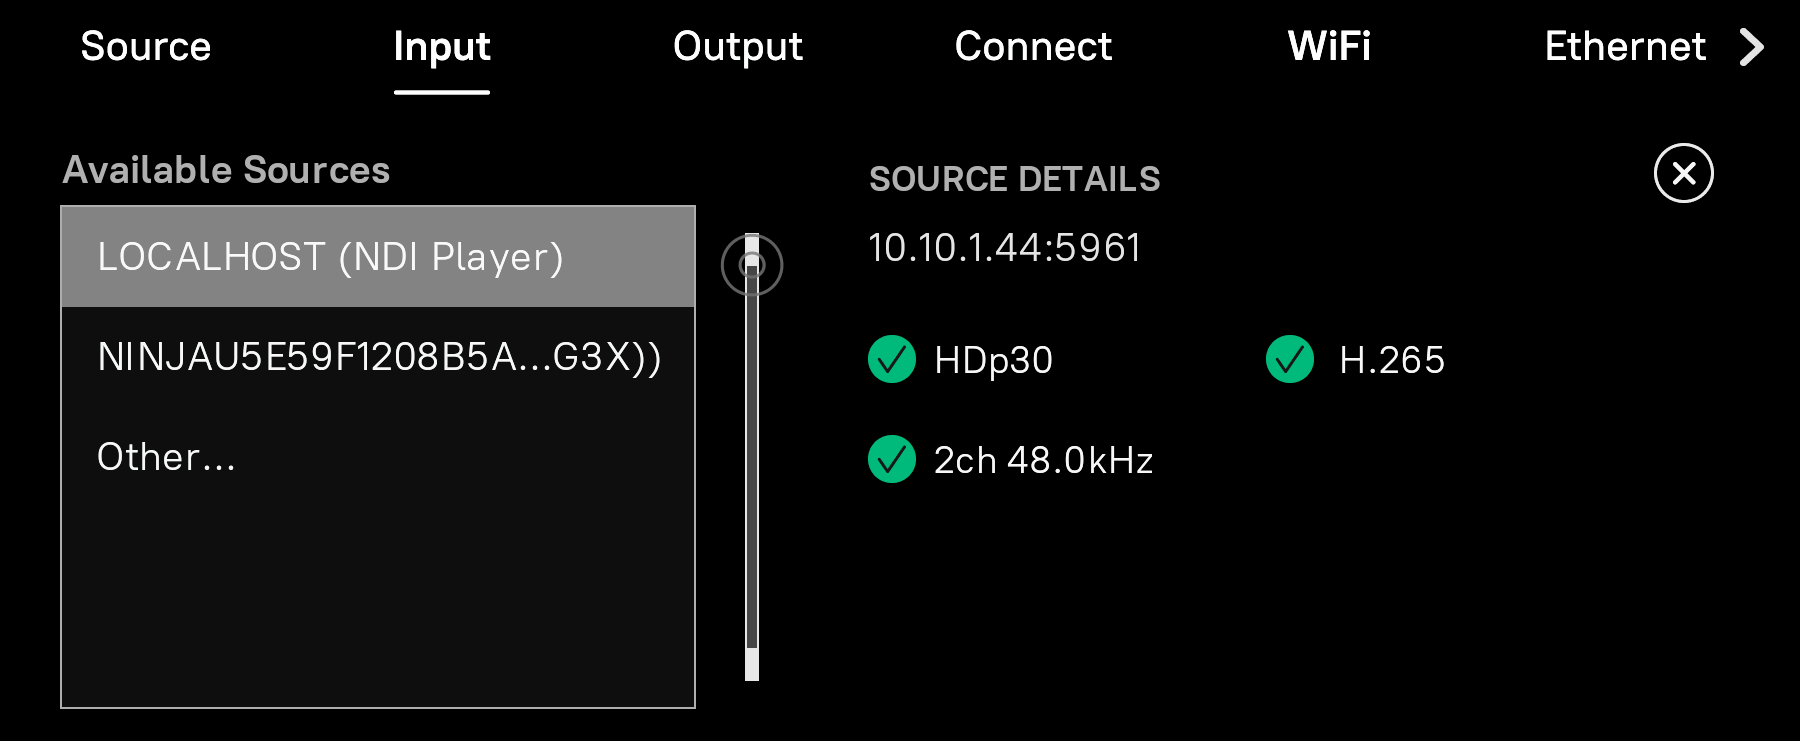The image size is (1800, 741).
Task: Choose the NINJAU5E59F1208B5A source
Action: [380, 357]
